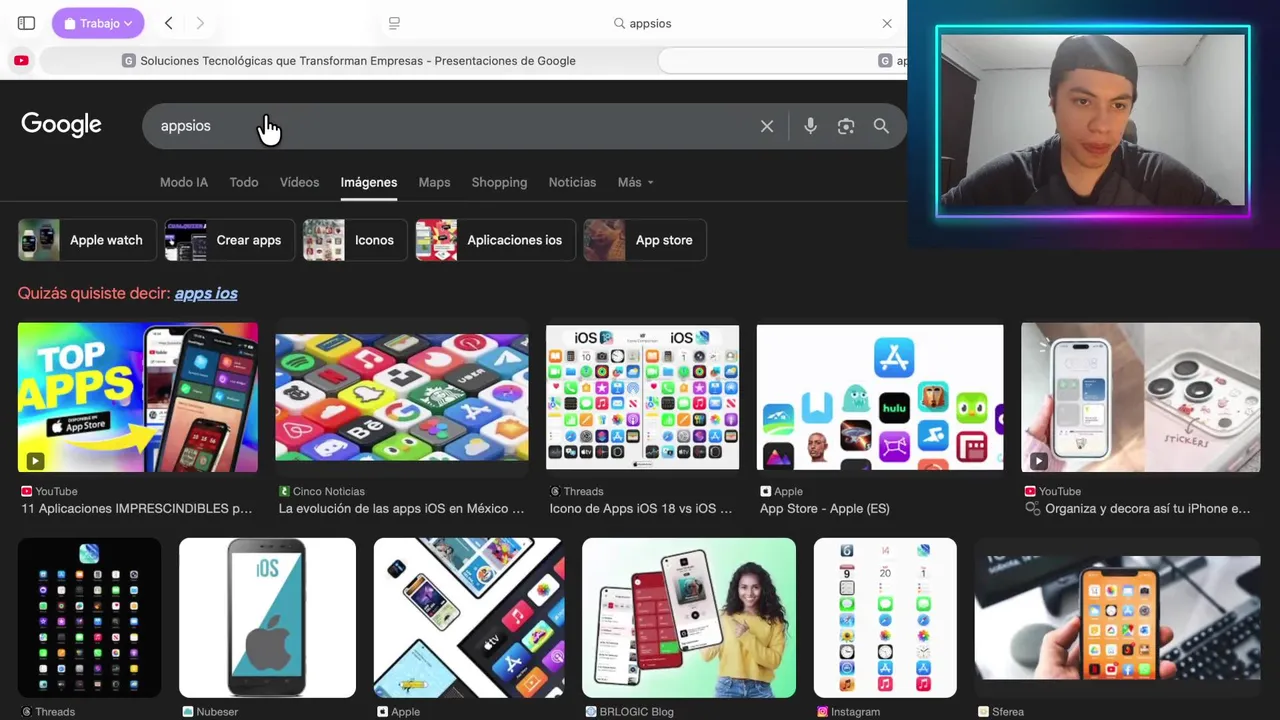Open the Nubeser iOS phone image
The height and width of the screenshot is (720, 1280).
[267, 618]
